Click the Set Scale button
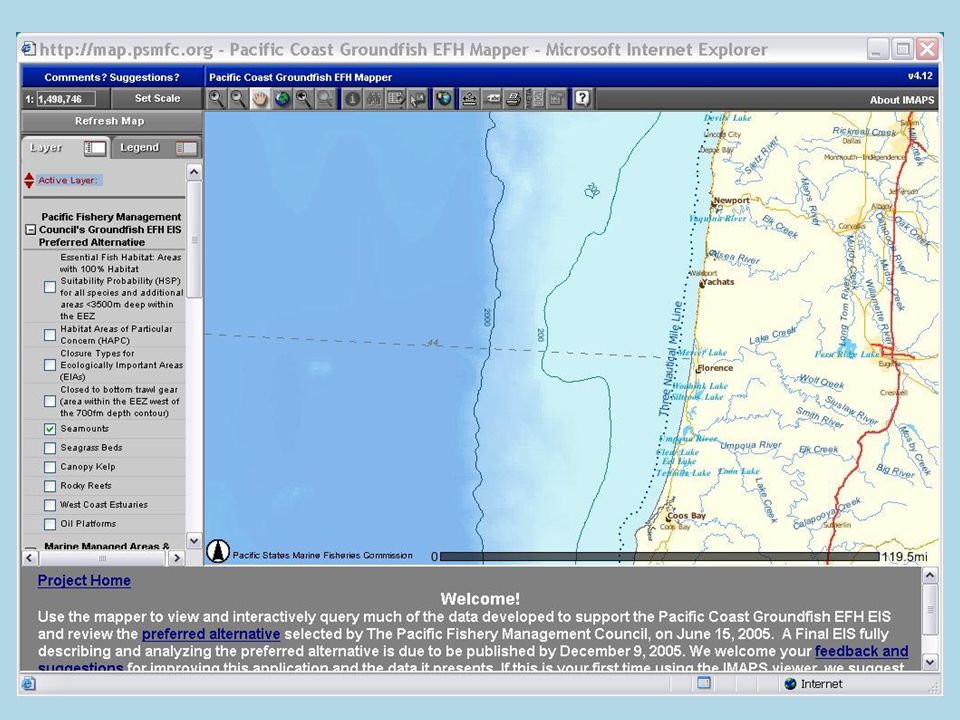960x720 pixels. pos(157,98)
